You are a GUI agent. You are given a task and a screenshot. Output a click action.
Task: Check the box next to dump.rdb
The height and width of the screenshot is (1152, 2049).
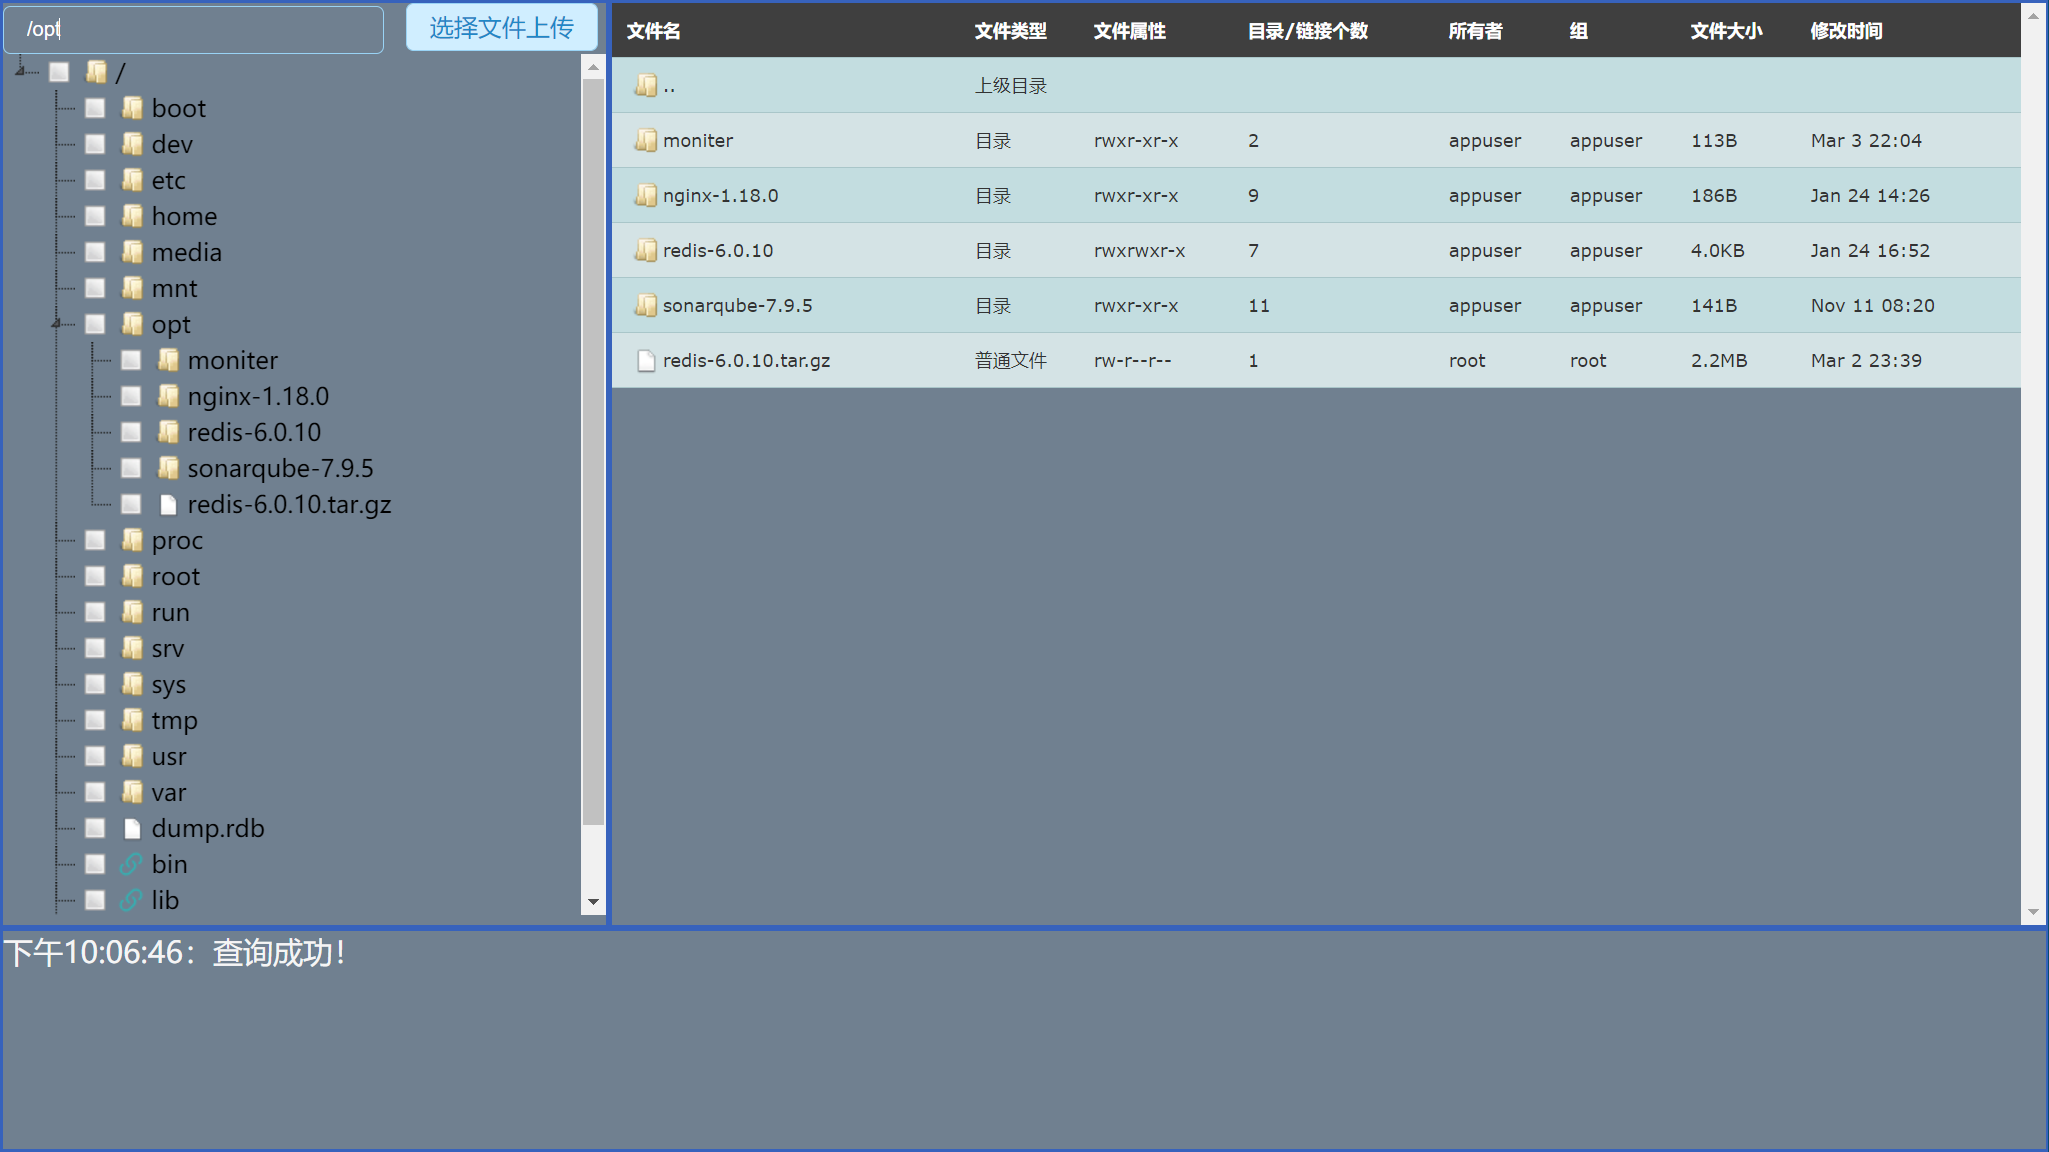click(x=95, y=828)
